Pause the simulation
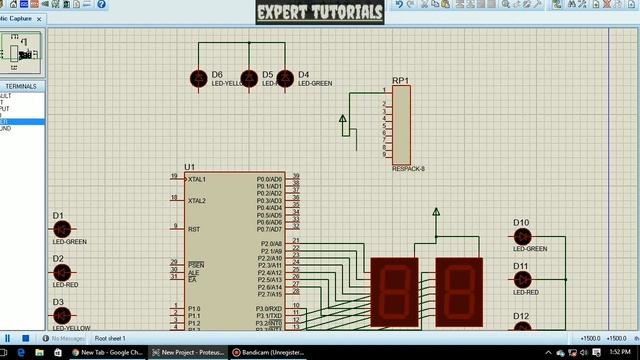This screenshot has width=640, height=360. tap(7, 338)
